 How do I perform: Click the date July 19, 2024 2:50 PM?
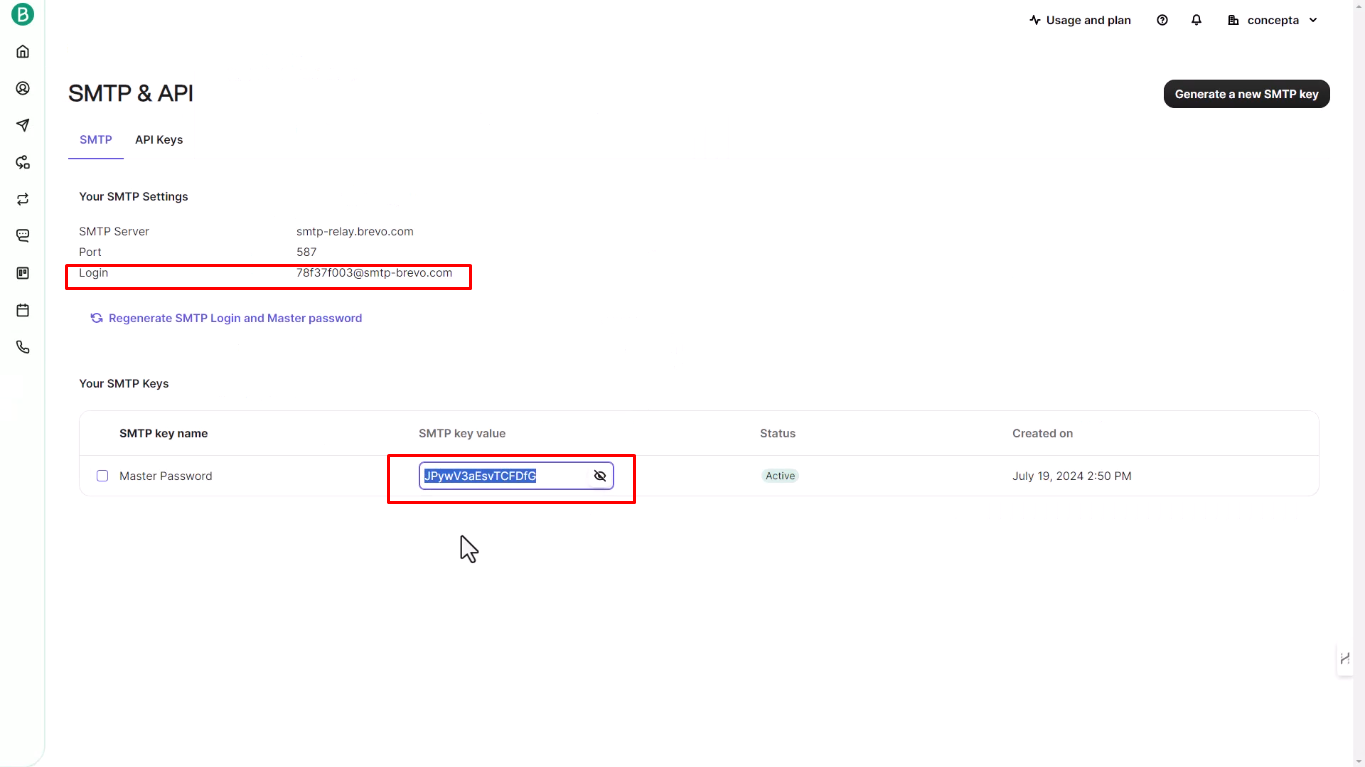coord(1072,476)
